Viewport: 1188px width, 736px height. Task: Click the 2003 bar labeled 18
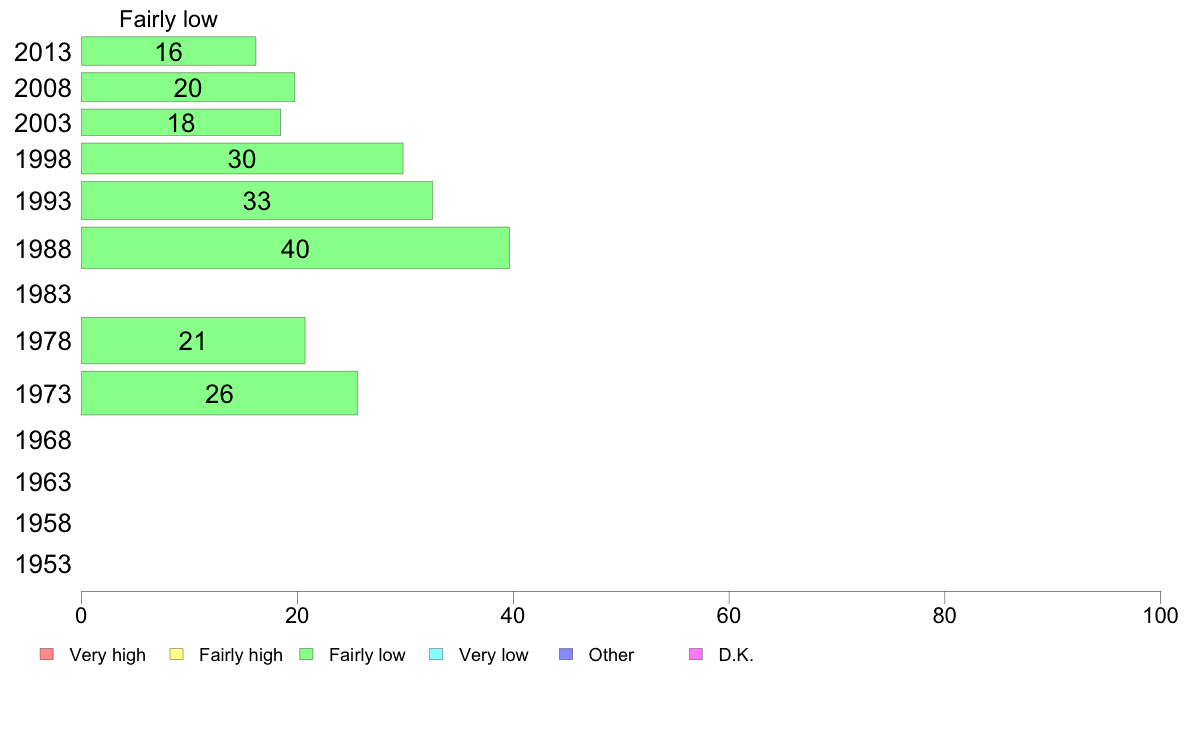point(181,122)
